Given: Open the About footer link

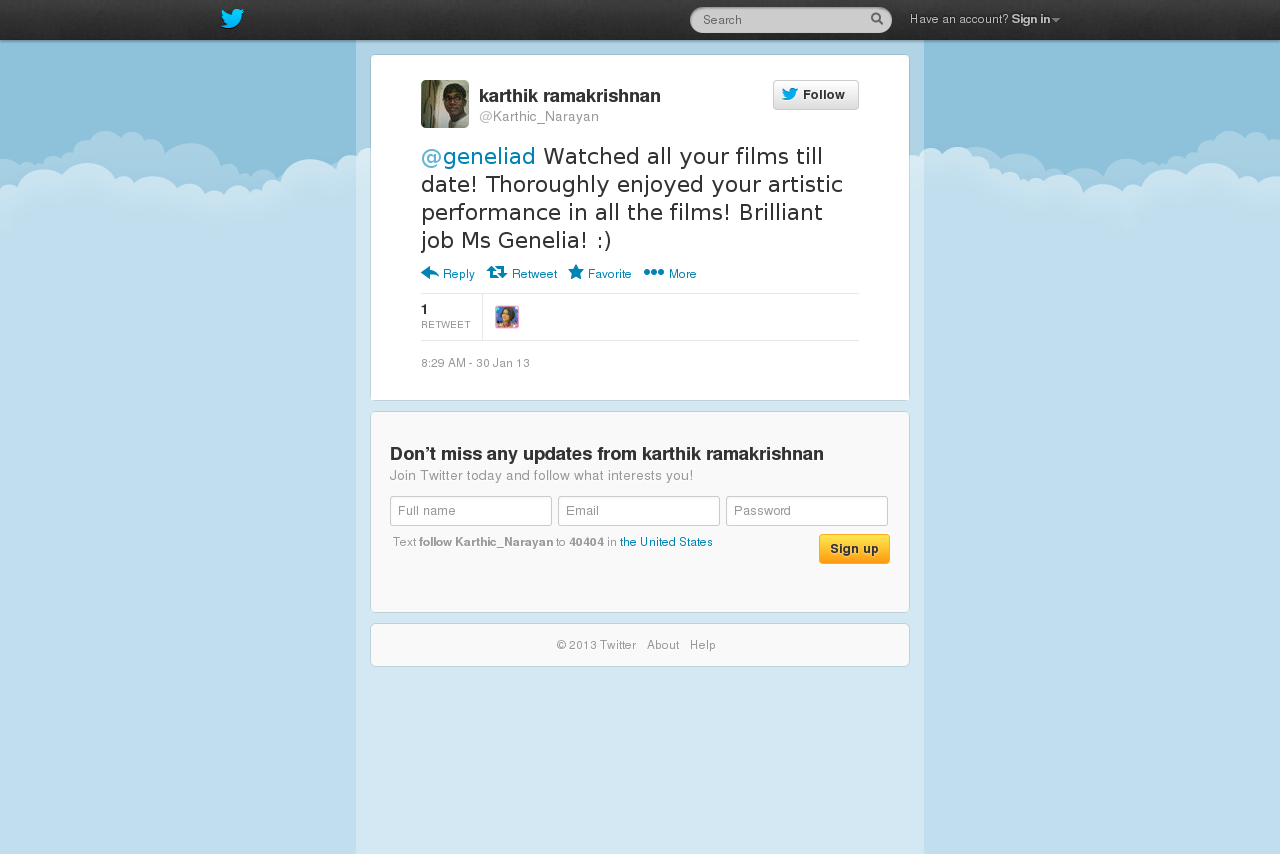Looking at the screenshot, I should tap(663, 645).
